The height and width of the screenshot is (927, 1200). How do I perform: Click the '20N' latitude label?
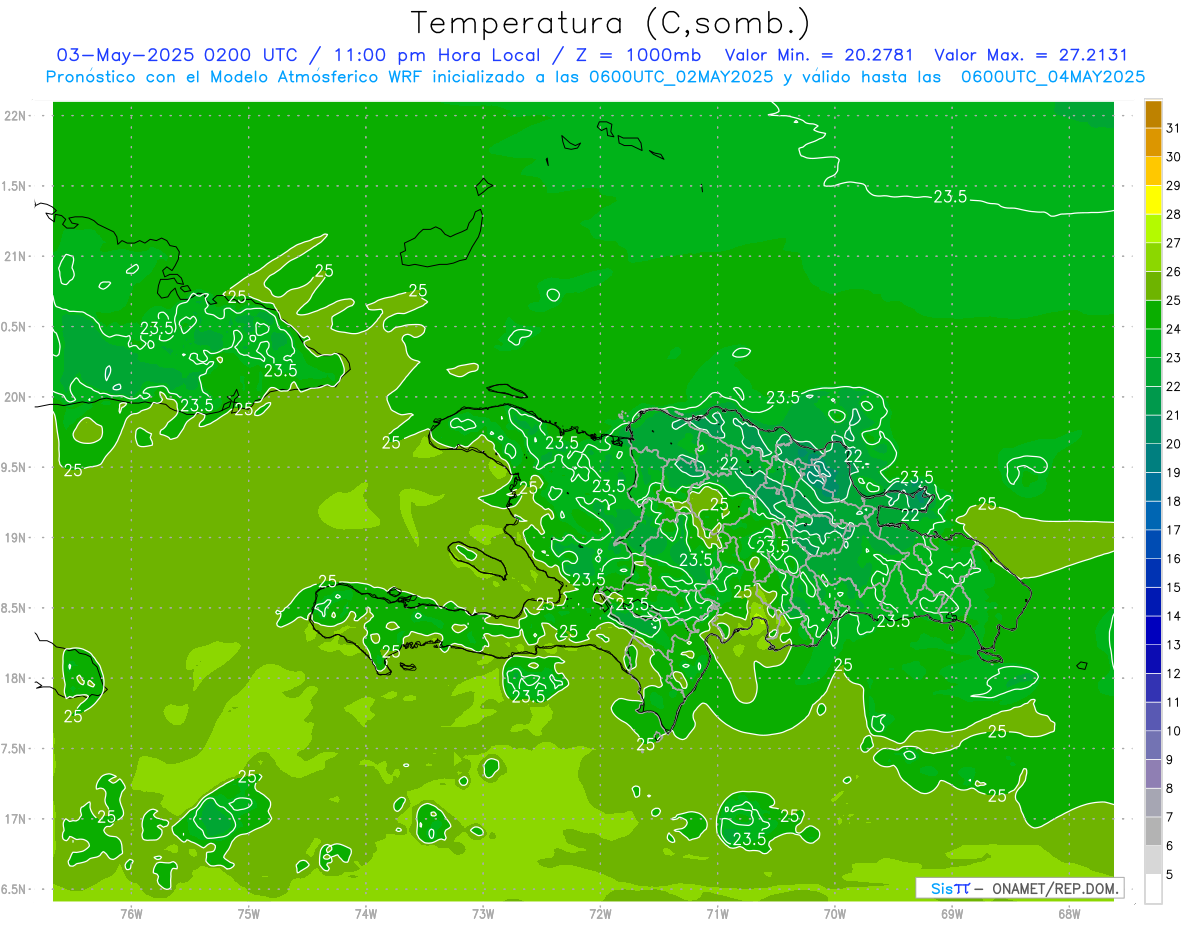15,397
